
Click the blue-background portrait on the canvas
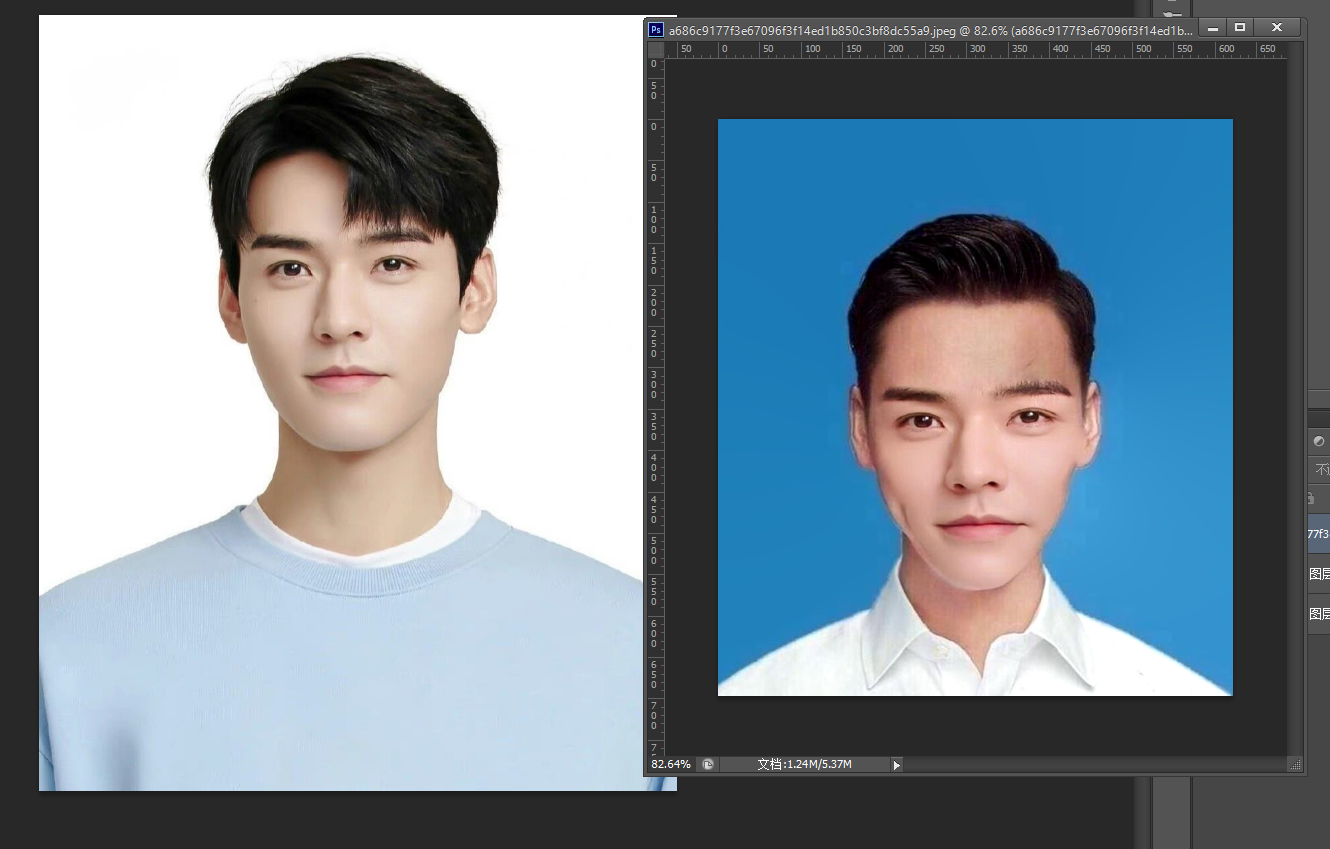click(x=975, y=407)
